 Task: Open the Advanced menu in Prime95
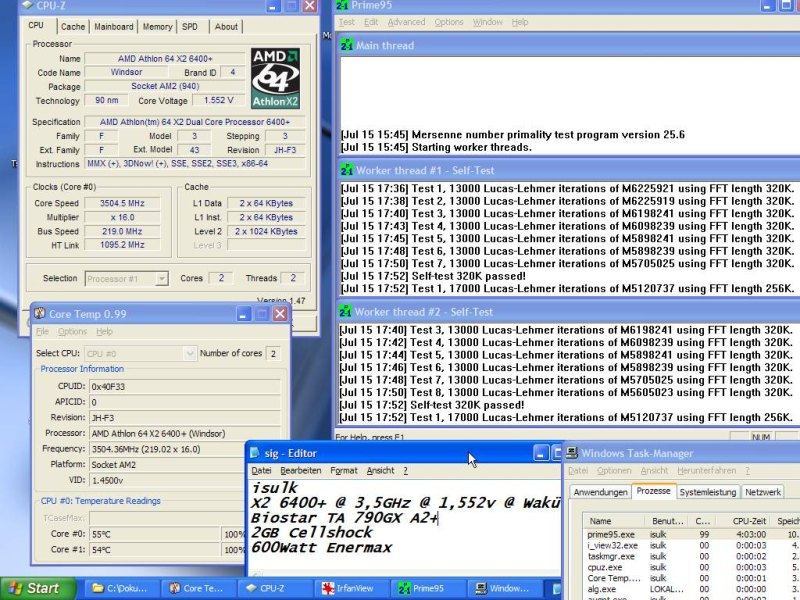(406, 22)
